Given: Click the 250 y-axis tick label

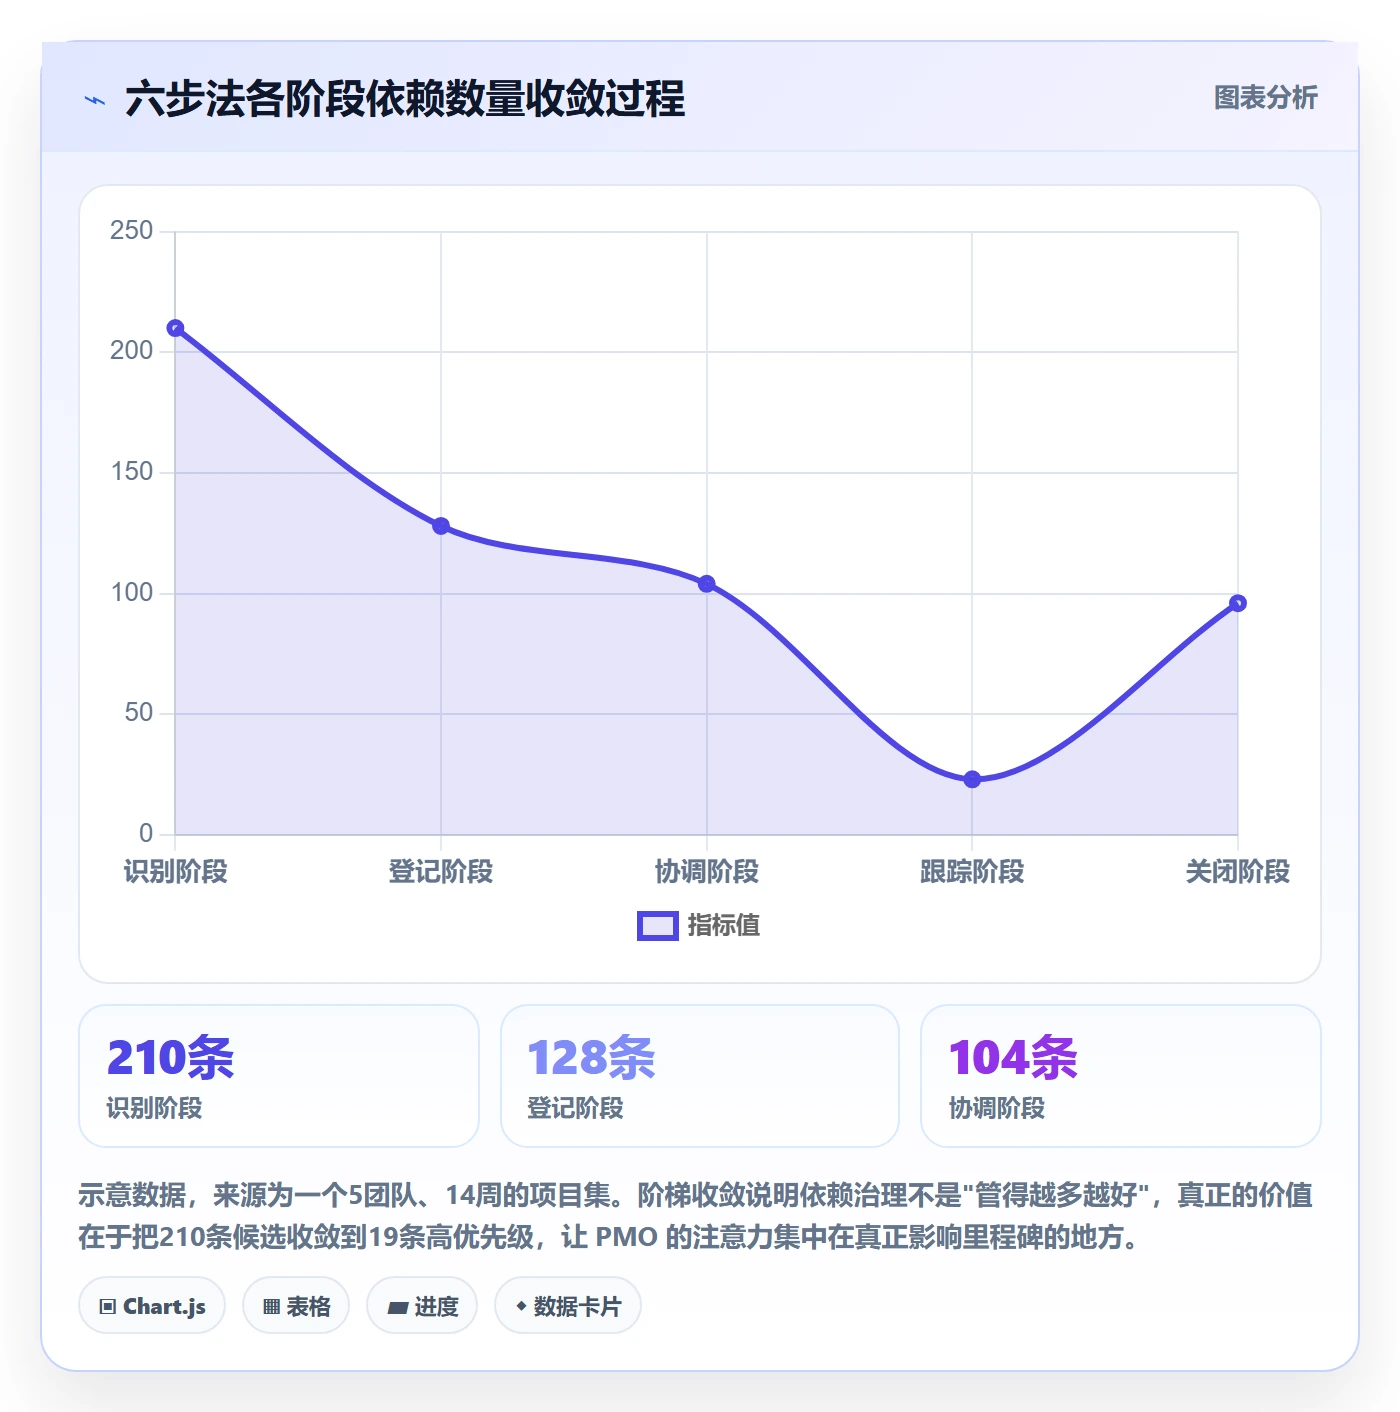Looking at the screenshot, I should (132, 231).
